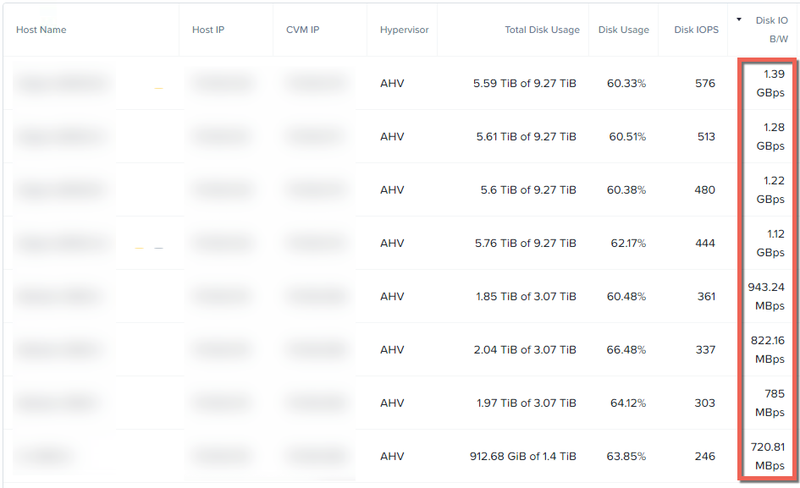
Task: Click the Host Name column header
Action: (x=41, y=30)
